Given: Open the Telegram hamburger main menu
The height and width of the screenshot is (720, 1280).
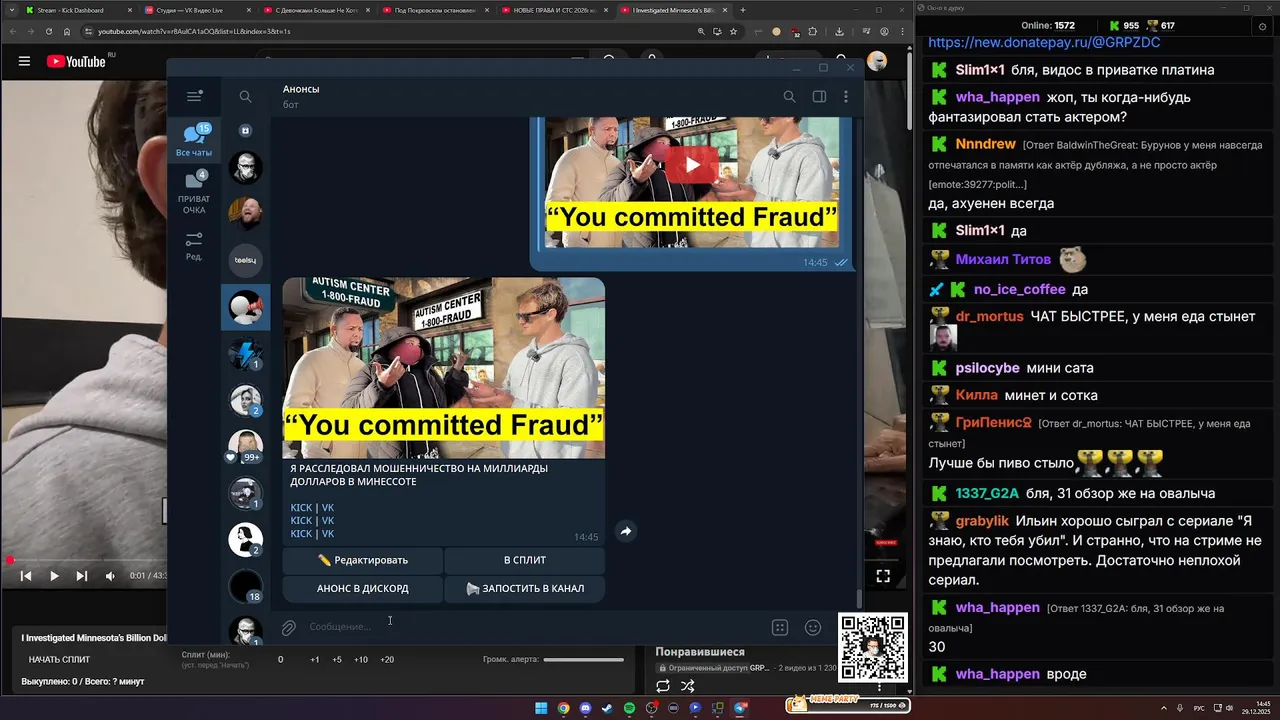Looking at the screenshot, I should (x=194, y=96).
